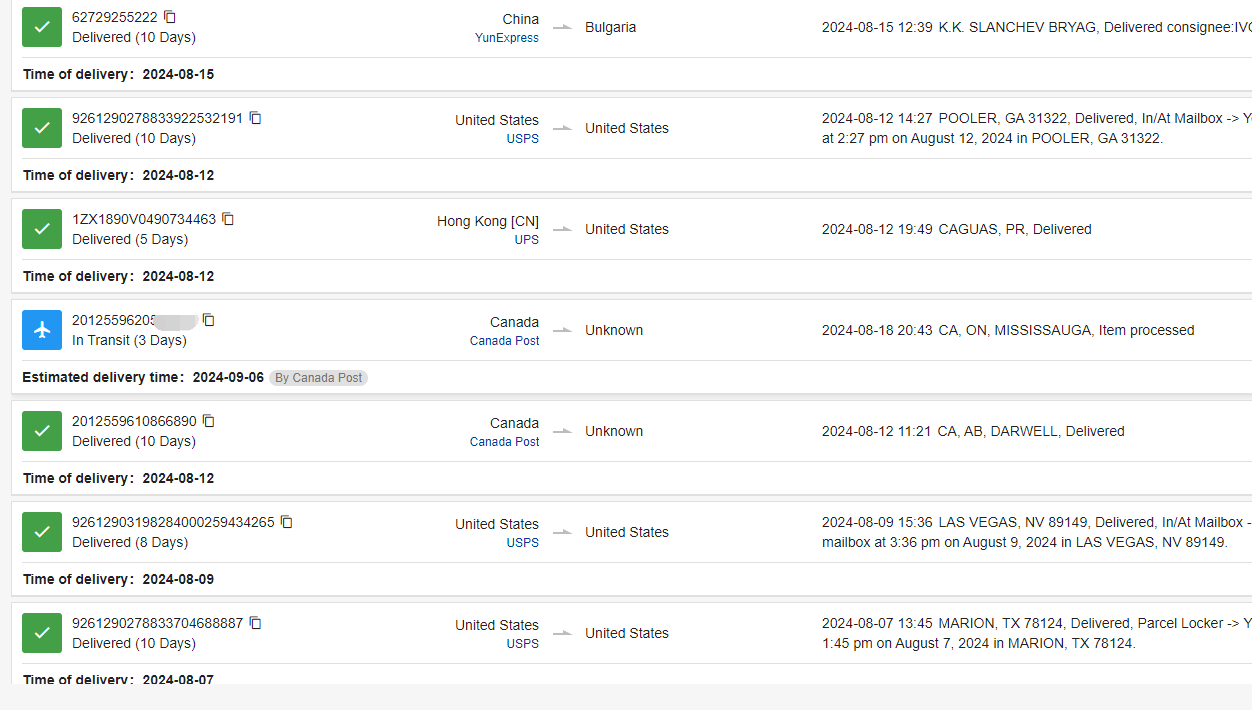This screenshot has height=710, width=1252.
Task: Open the YunExpress carrier link
Action: (x=507, y=38)
